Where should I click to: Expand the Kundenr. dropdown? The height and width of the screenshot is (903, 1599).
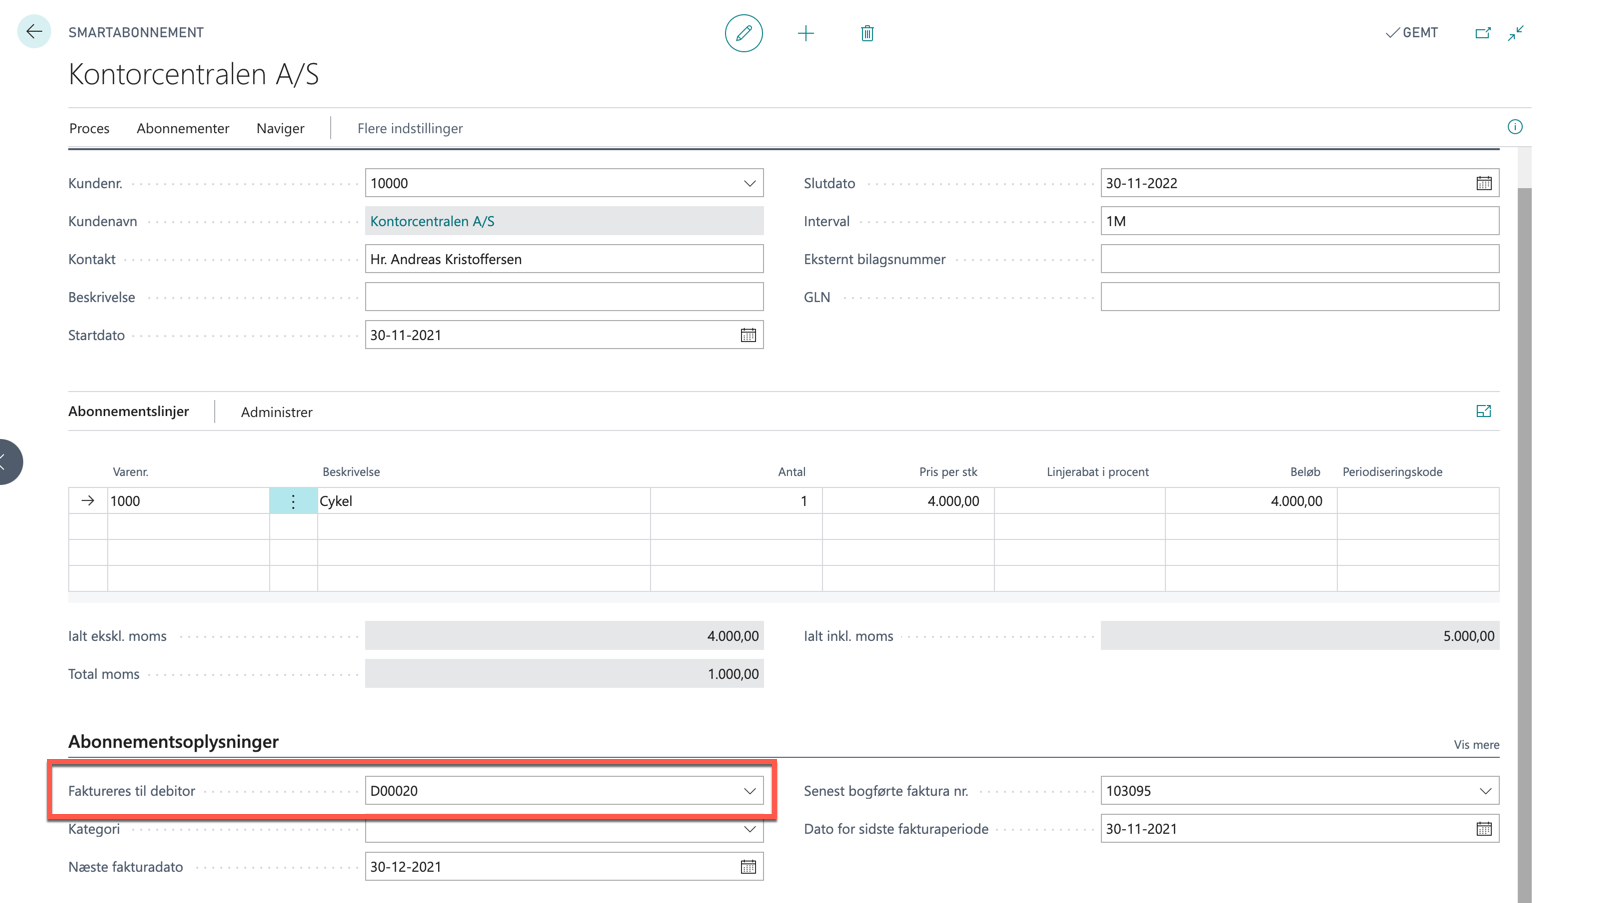[749, 183]
